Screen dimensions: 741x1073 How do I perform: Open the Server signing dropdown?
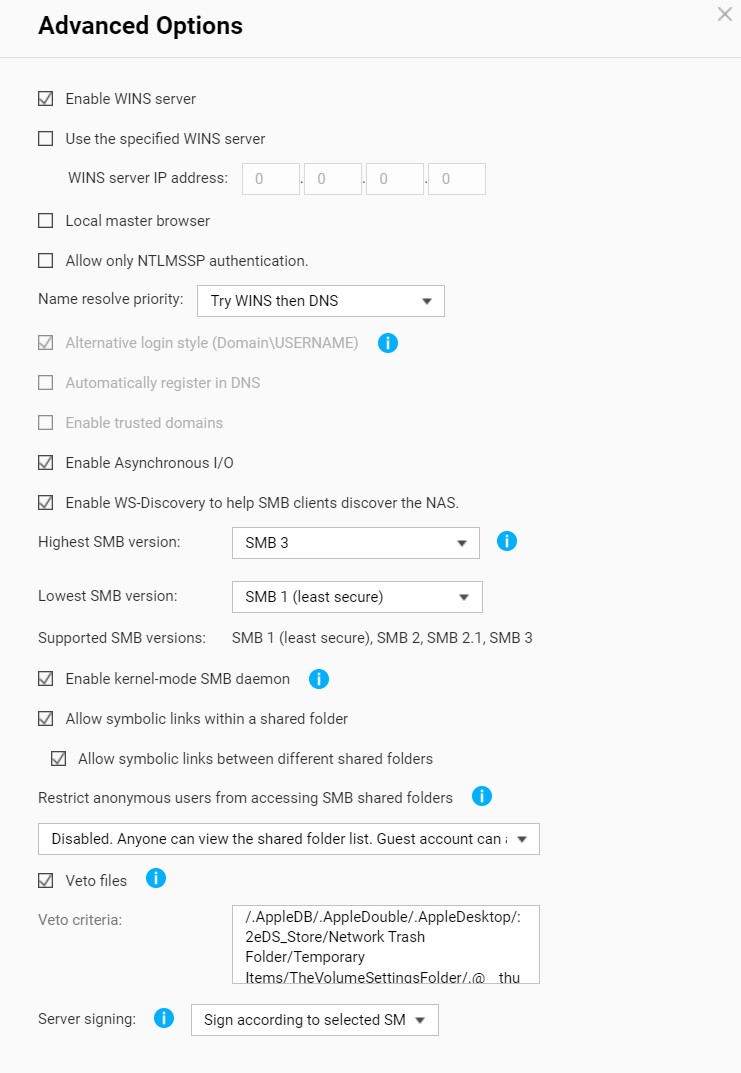(x=314, y=1020)
